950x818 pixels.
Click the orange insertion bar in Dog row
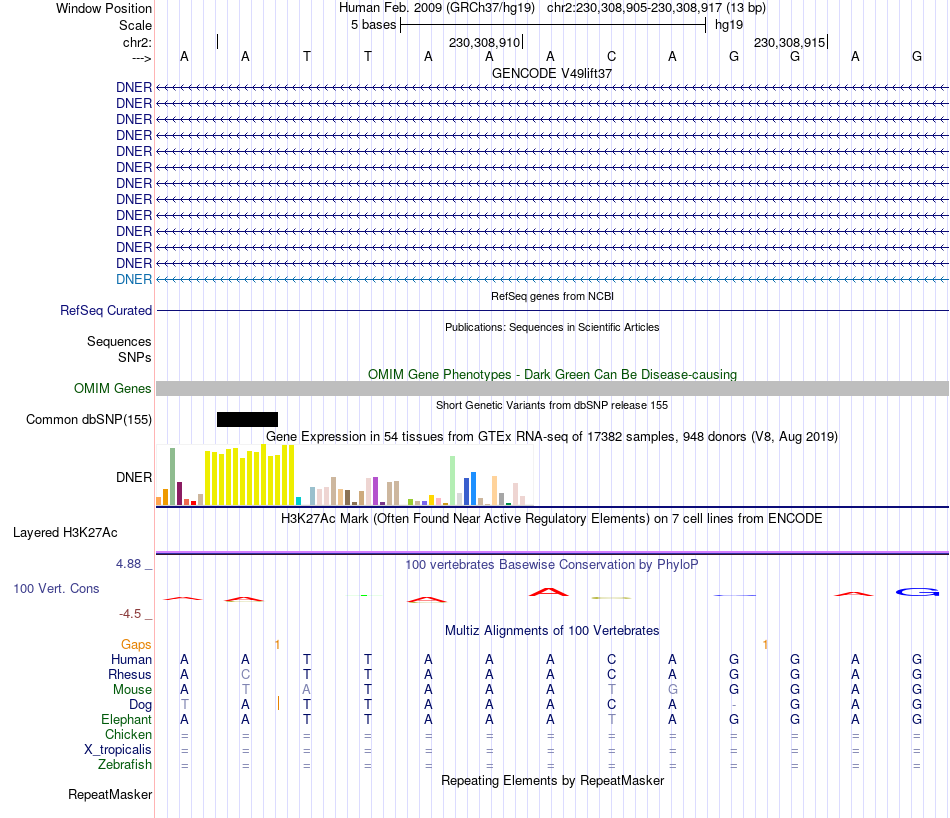point(278,703)
